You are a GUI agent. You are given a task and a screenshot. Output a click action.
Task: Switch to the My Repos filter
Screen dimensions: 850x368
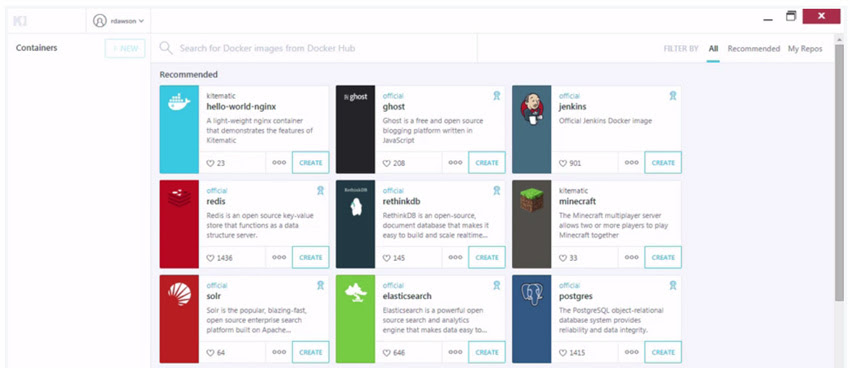(805, 48)
